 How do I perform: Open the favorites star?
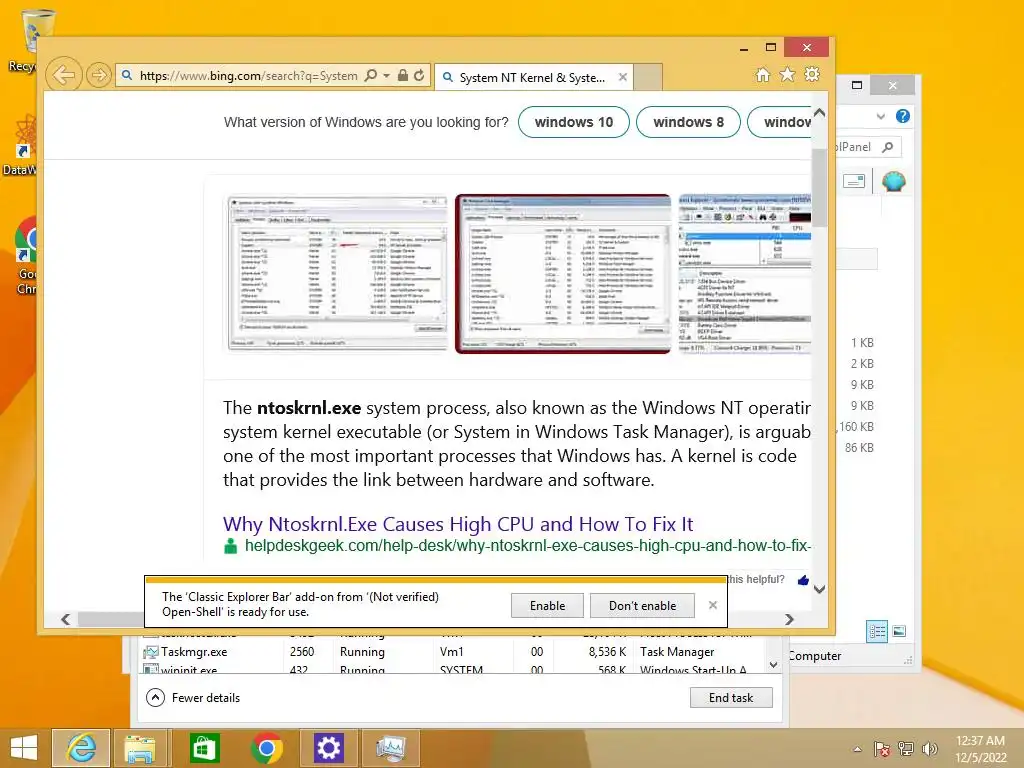[x=788, y=74]
